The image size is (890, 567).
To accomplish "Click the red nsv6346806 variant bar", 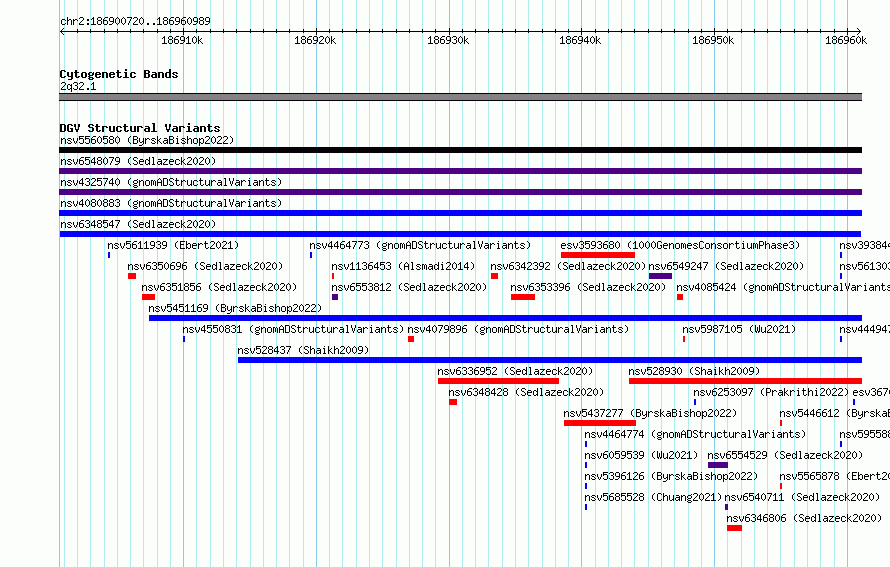I will (x=734, y=528).
